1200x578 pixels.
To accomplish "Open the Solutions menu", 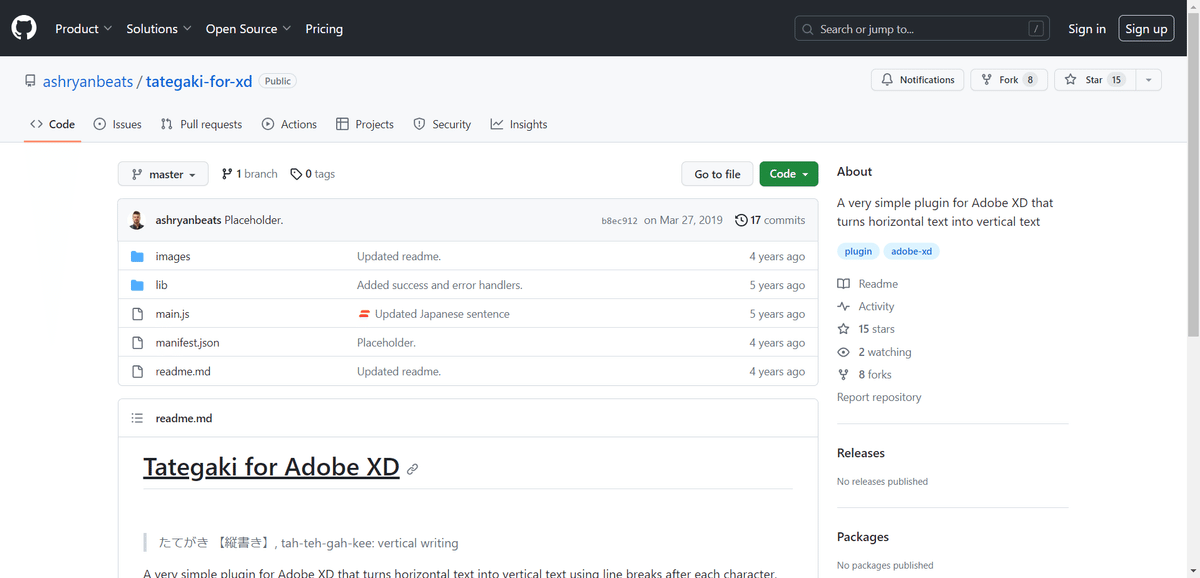I will 159,29.
